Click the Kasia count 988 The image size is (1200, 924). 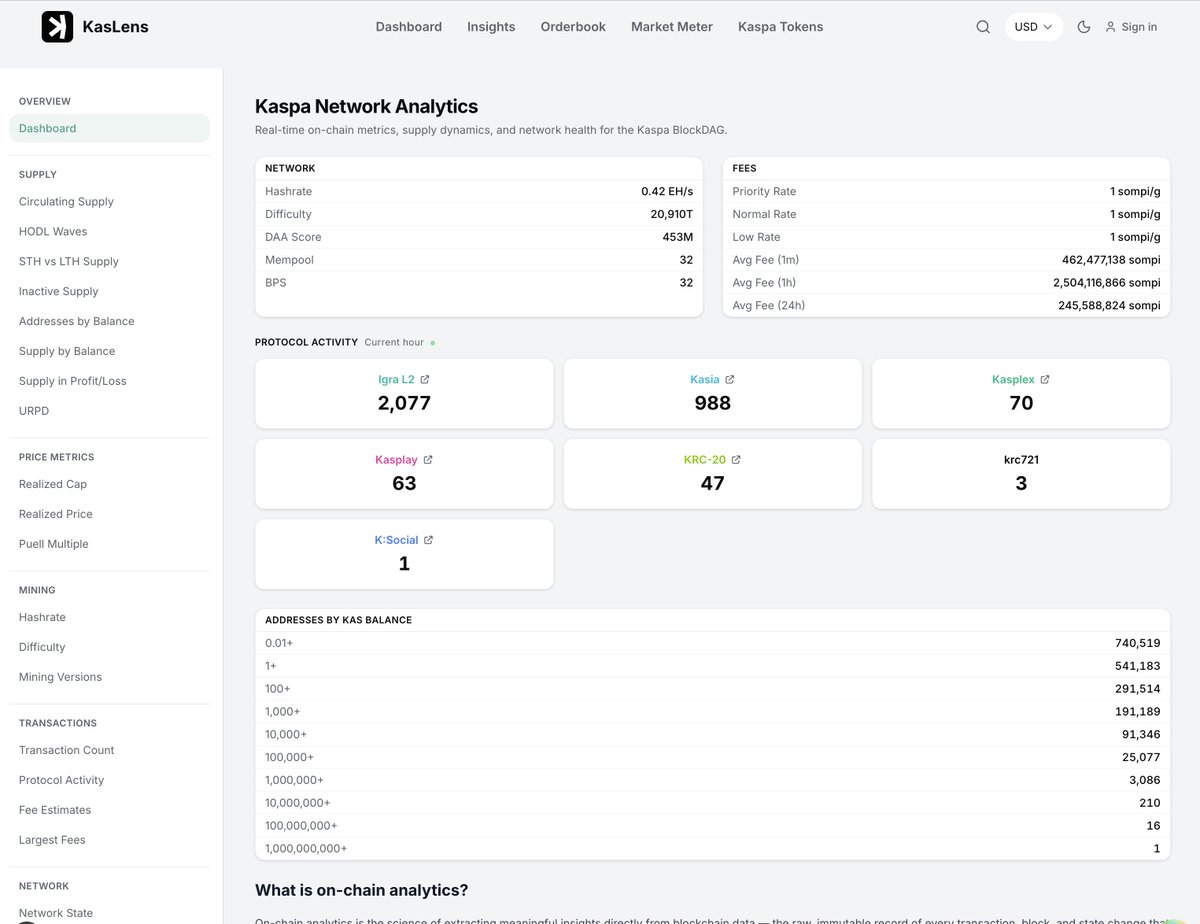click(713, 403)
